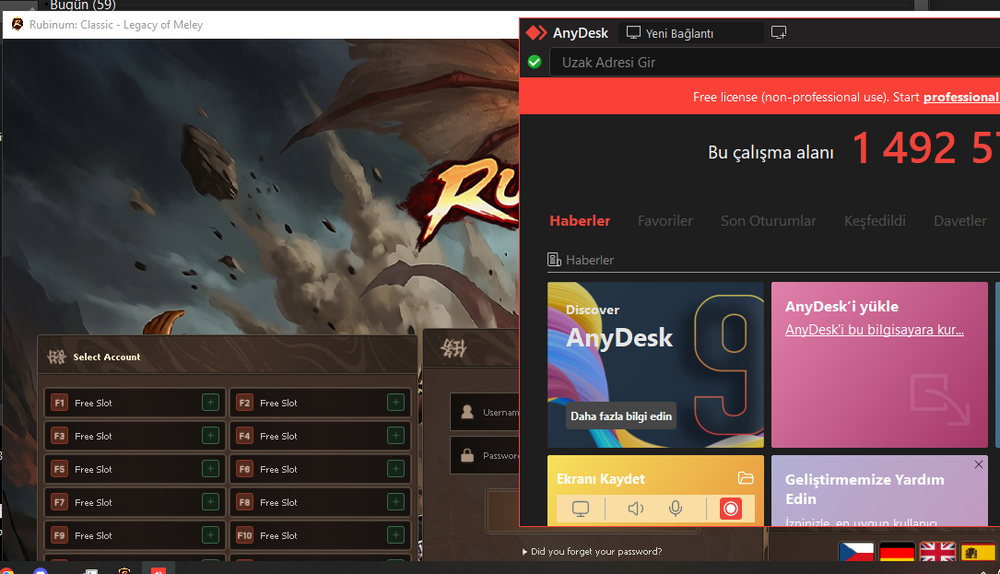Screen dimensions: 1000x574
Task: Toggle speaker audio in the Ekranı Kaydet card
Action: tap(635, 509)
